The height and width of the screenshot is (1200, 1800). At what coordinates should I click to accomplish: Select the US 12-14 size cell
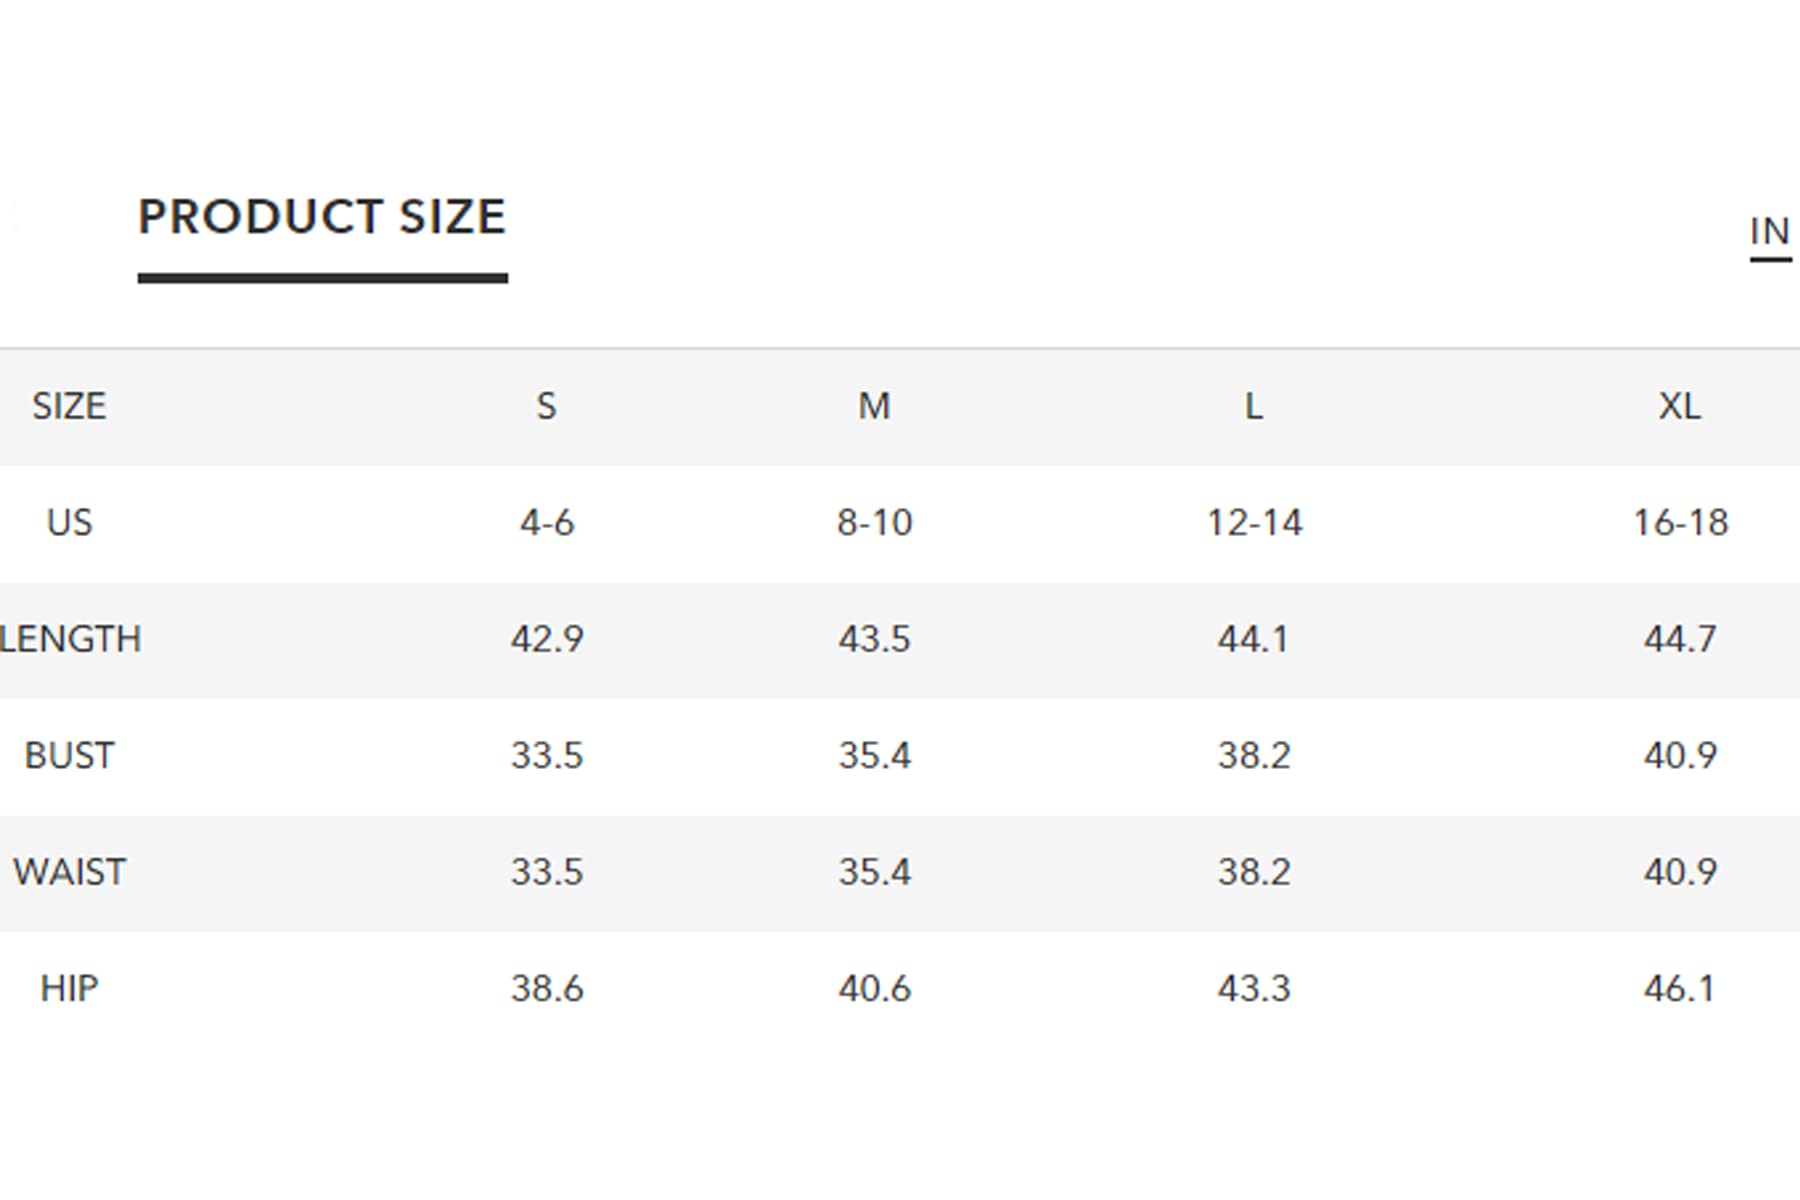(1254, 522)
